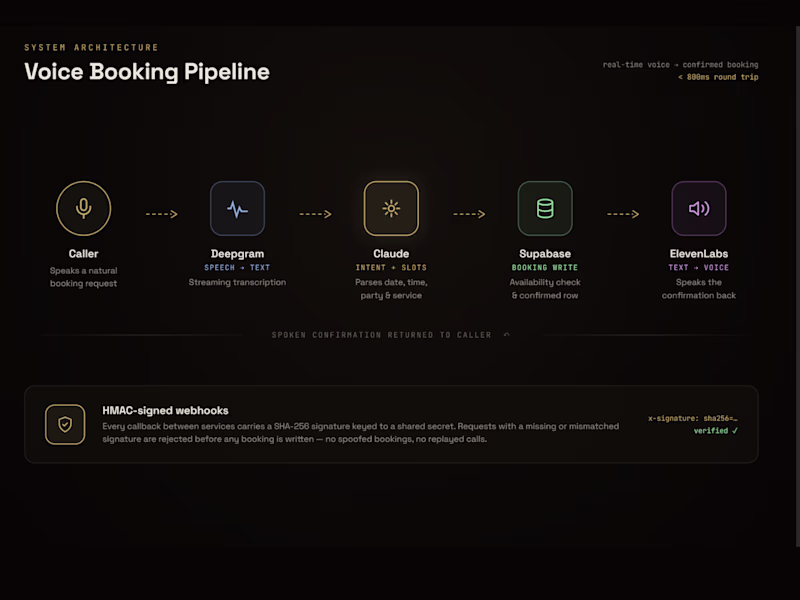800x600 pixels.
Task: Click the ElevenLabs speaker icon
Action: click(x=699, y=208)
